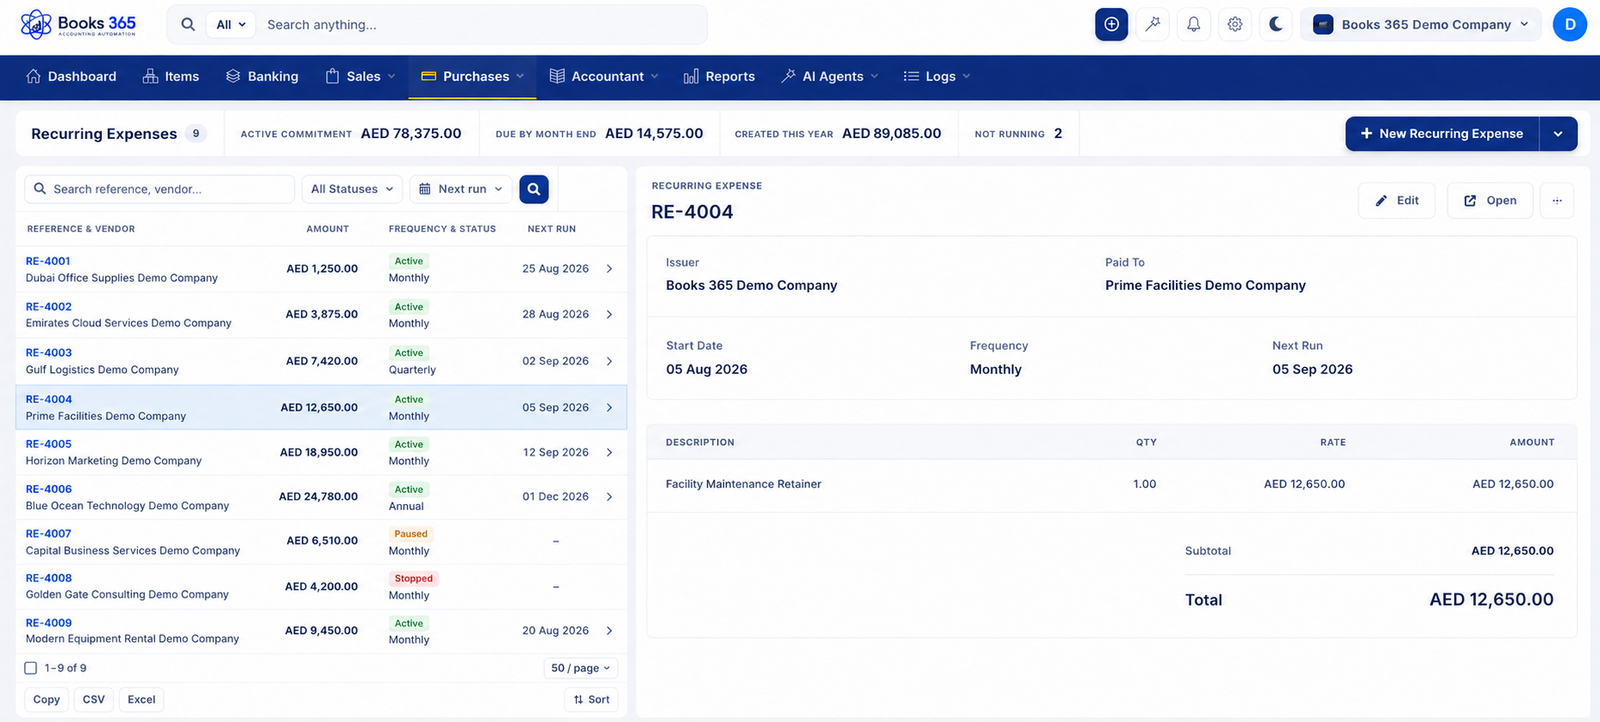Click the Reference & Vendor column header

(x=81, y=229)
